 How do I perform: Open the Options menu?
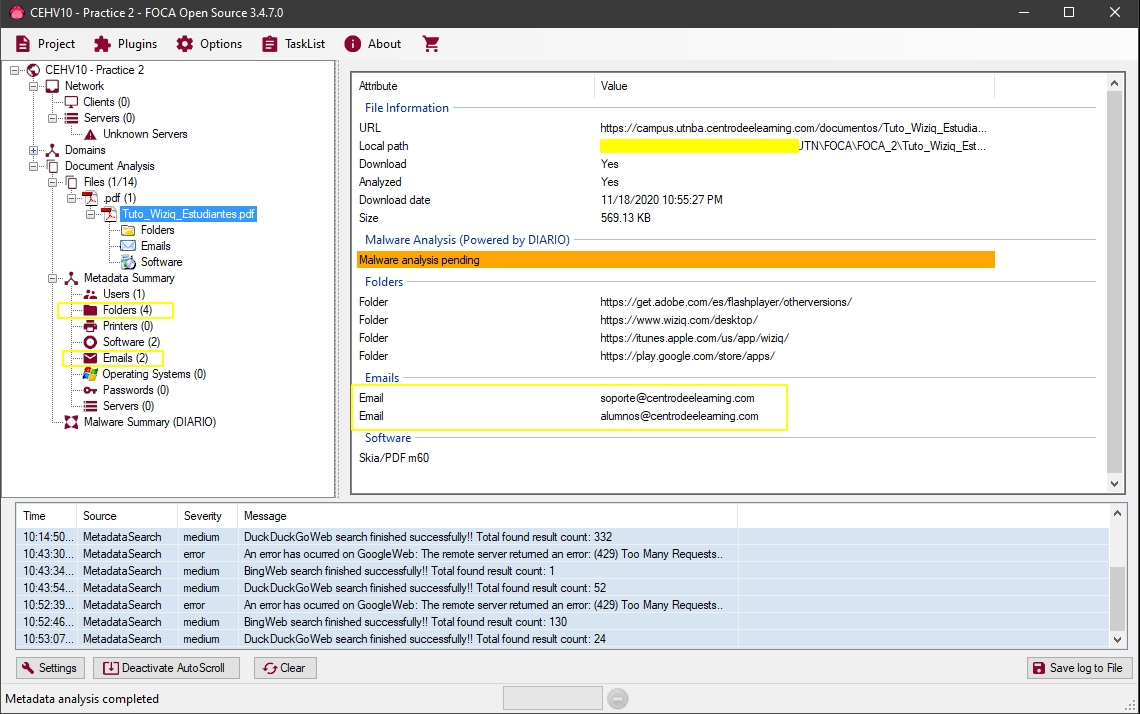209,44
